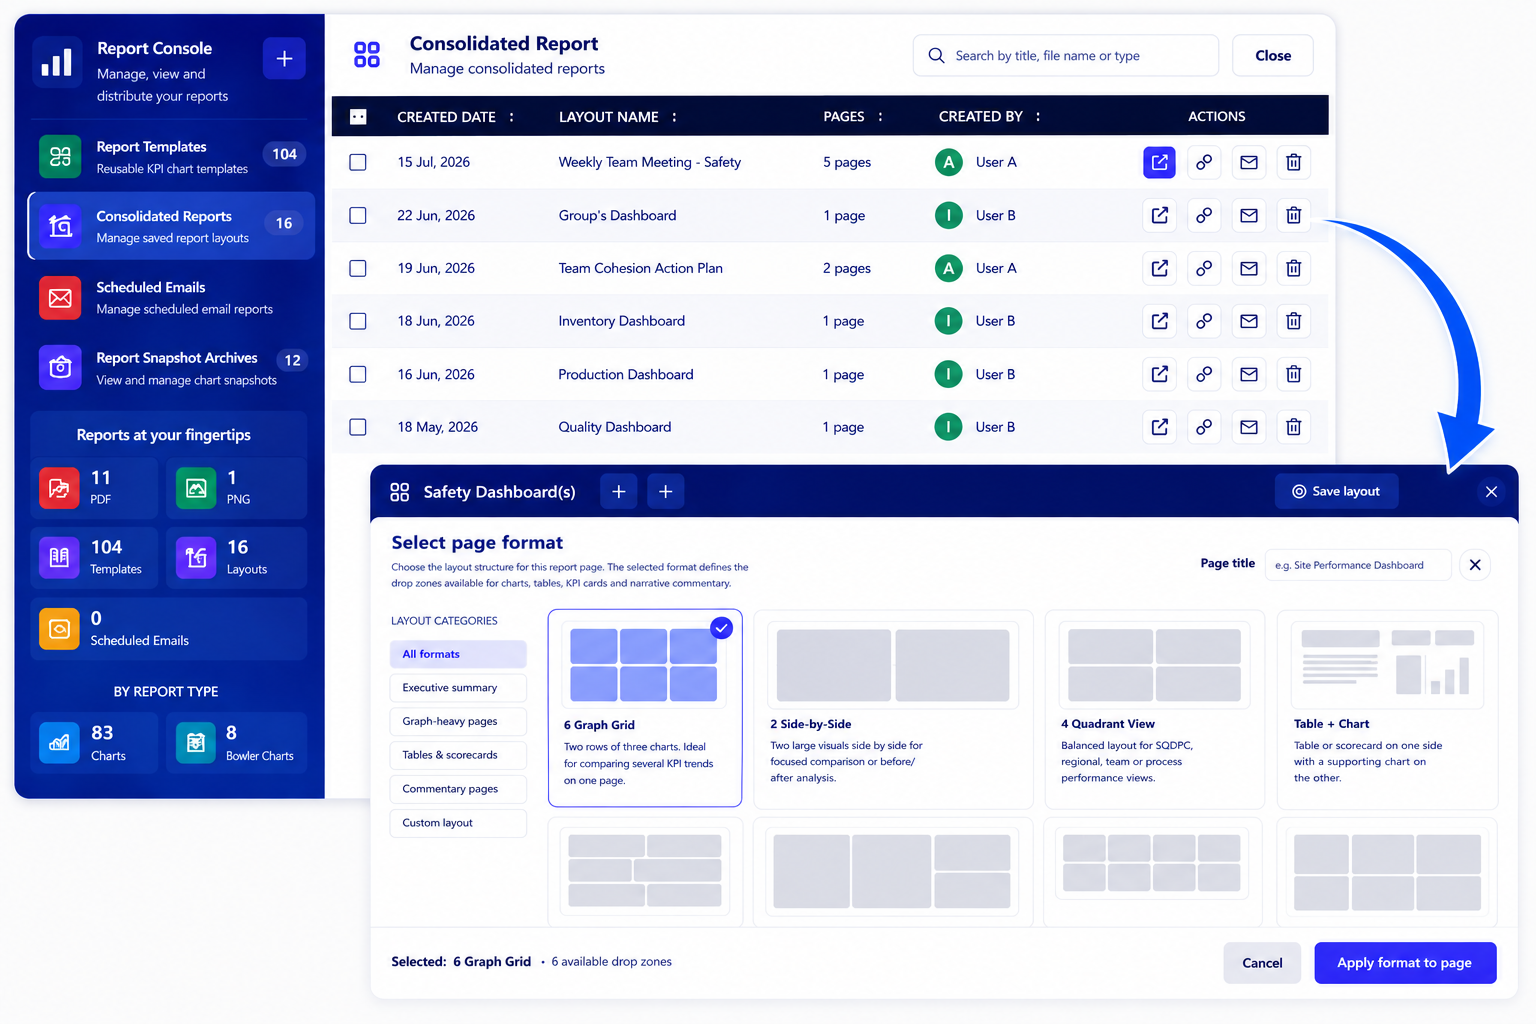The image size is (1536, 1024).
Task: Choose the 2 Side-by-Side layout card
Action: (x=893, y=710)
